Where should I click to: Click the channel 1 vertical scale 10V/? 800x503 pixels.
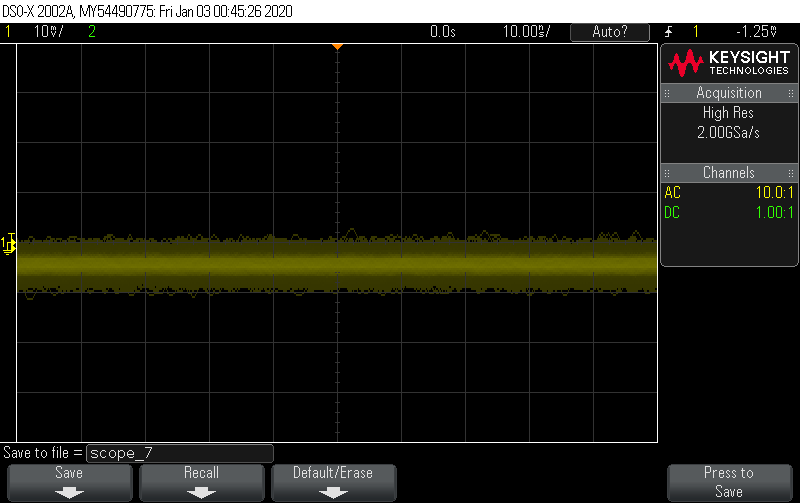pos(48,32)
